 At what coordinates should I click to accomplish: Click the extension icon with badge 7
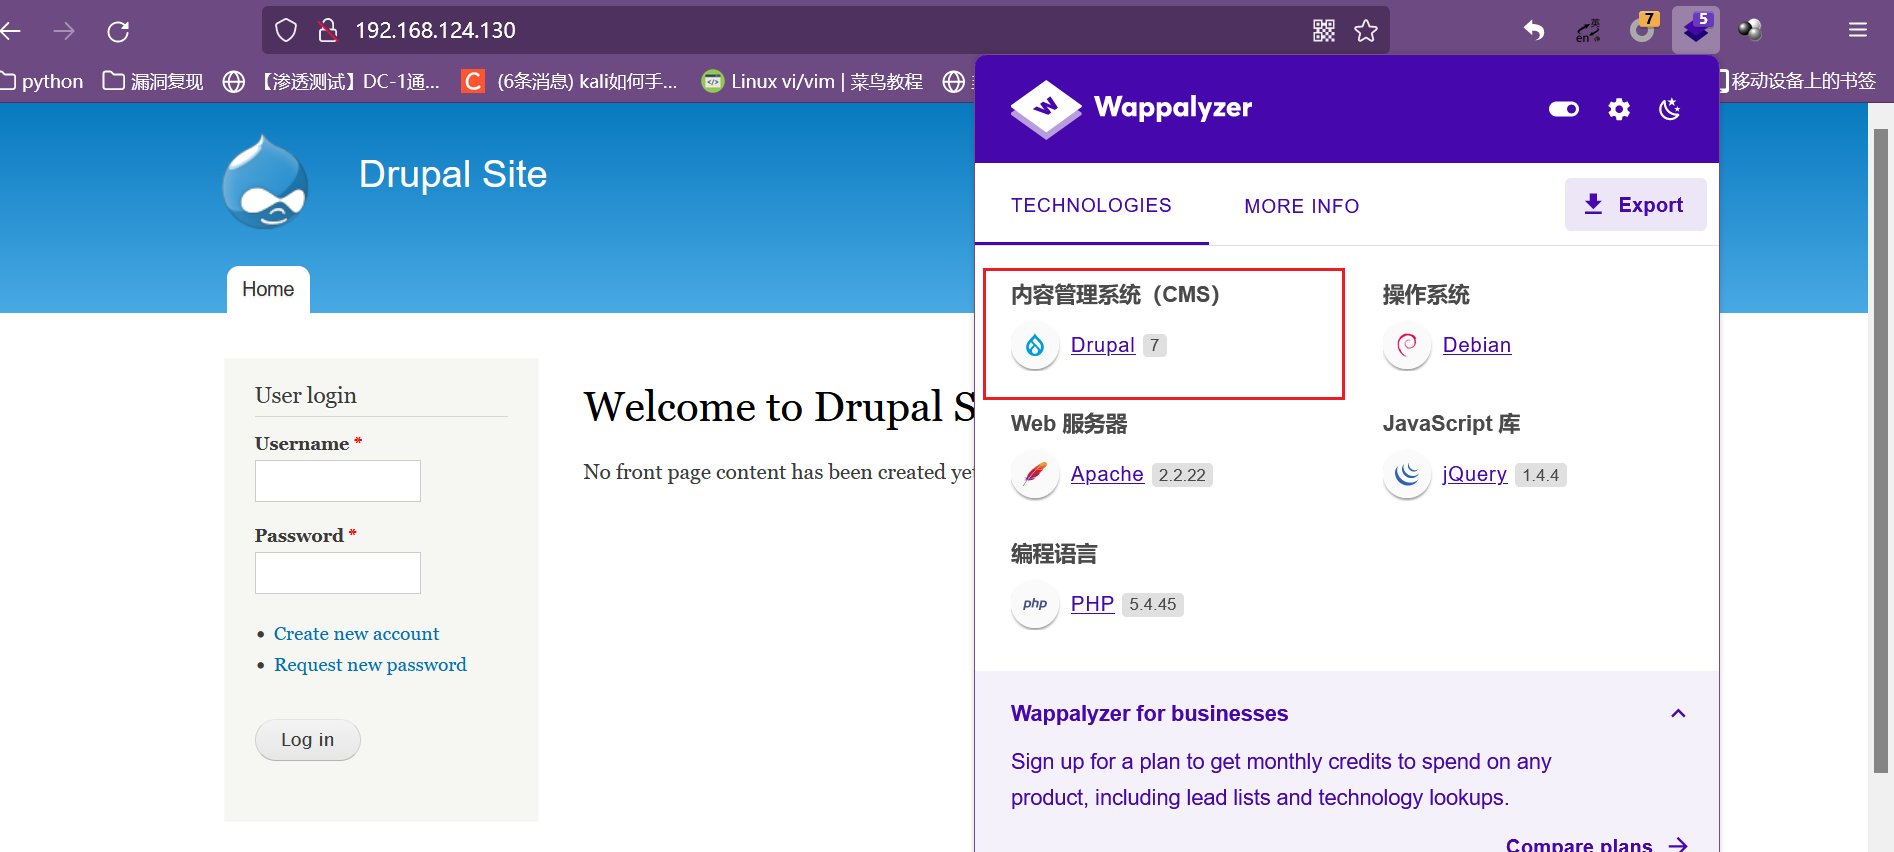1642,28
